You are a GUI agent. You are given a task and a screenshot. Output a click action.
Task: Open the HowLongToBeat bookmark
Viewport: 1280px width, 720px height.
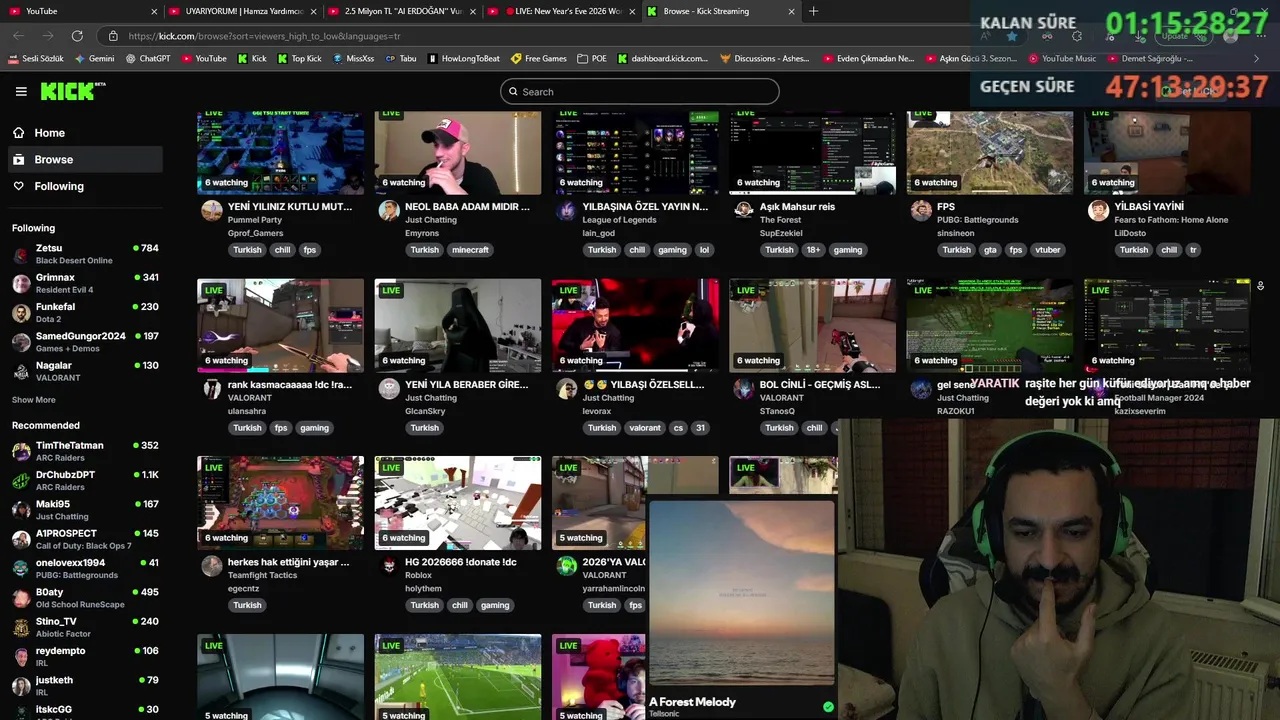tap(463, 58)
